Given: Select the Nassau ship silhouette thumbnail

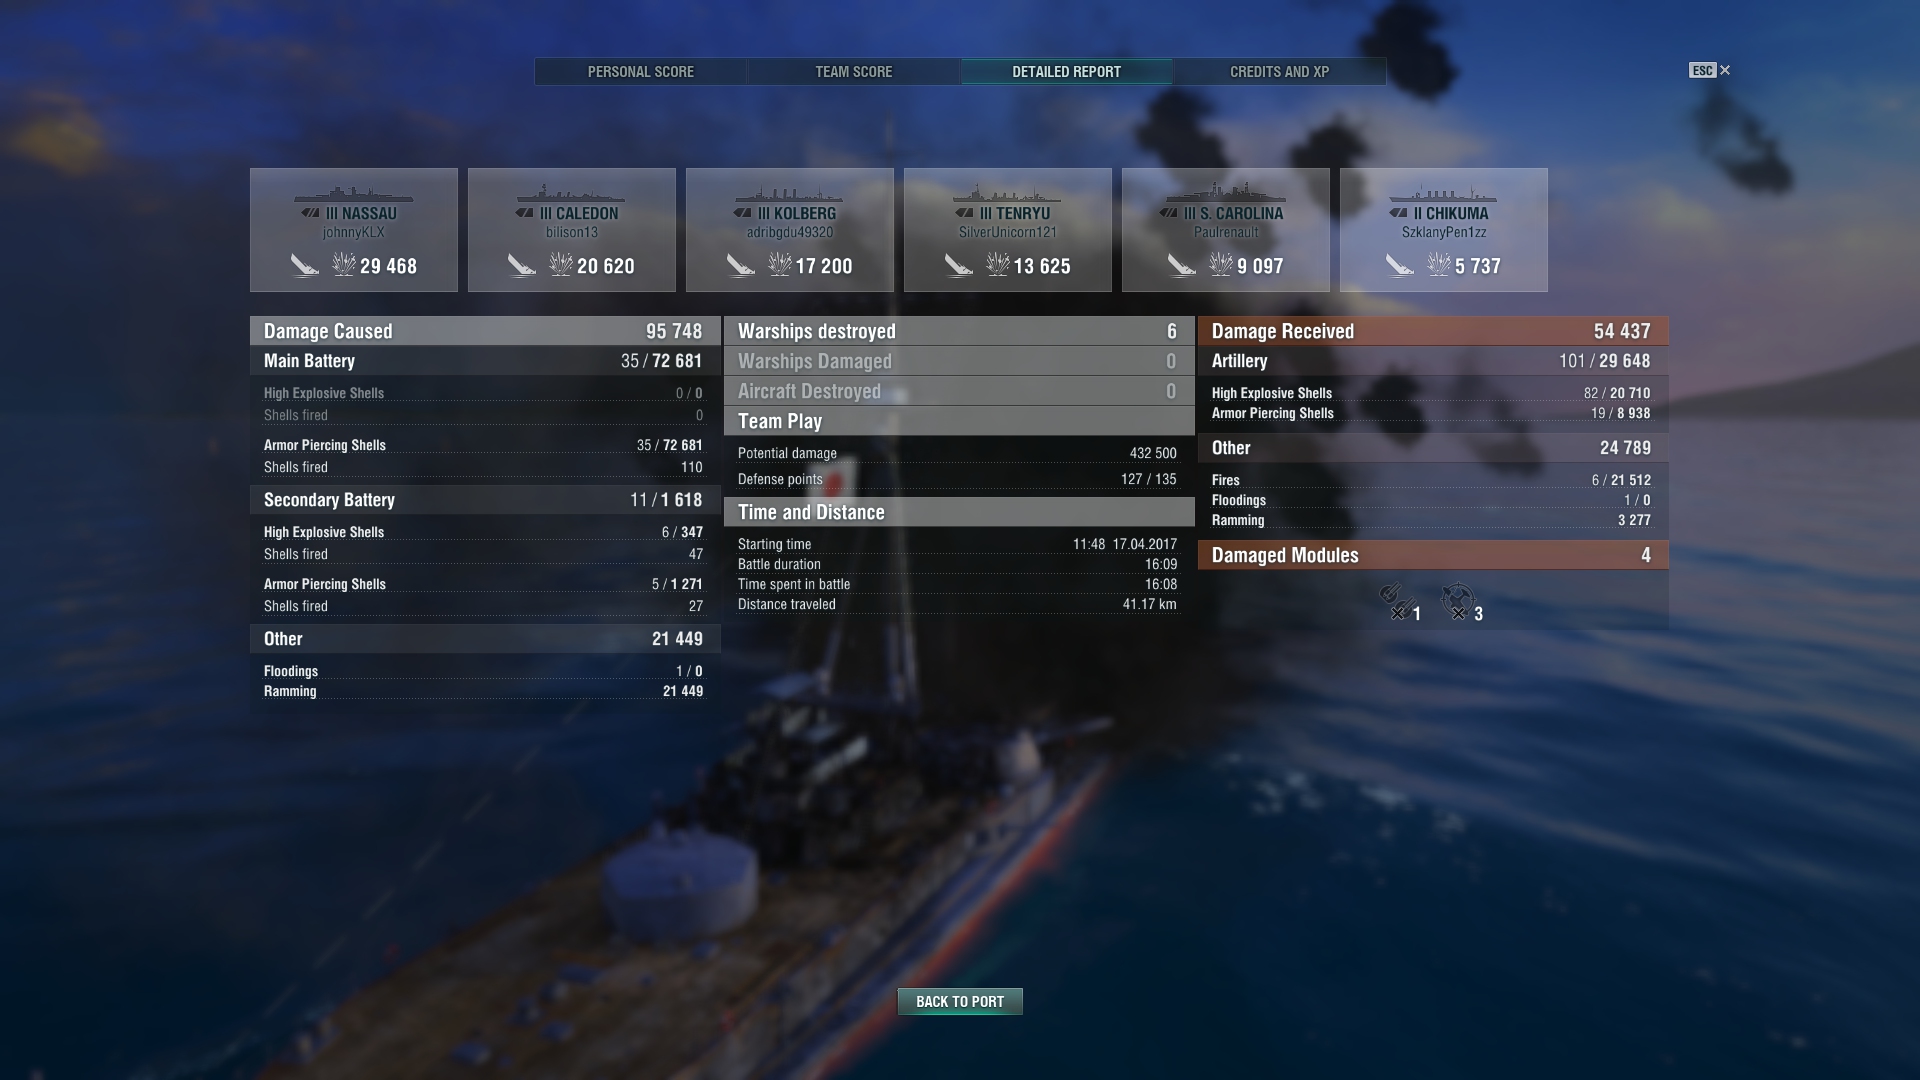Looking at the screenshot, I should point(353,193).
